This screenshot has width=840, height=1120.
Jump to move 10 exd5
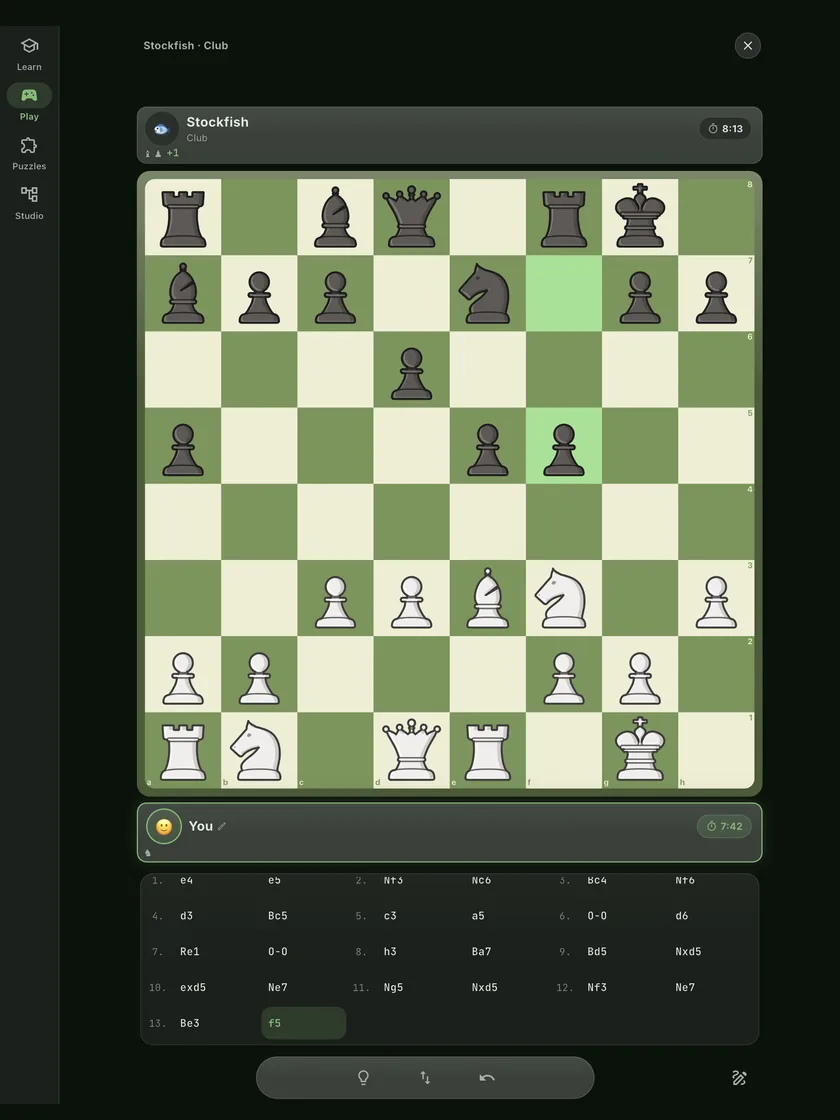pos(193,987)
